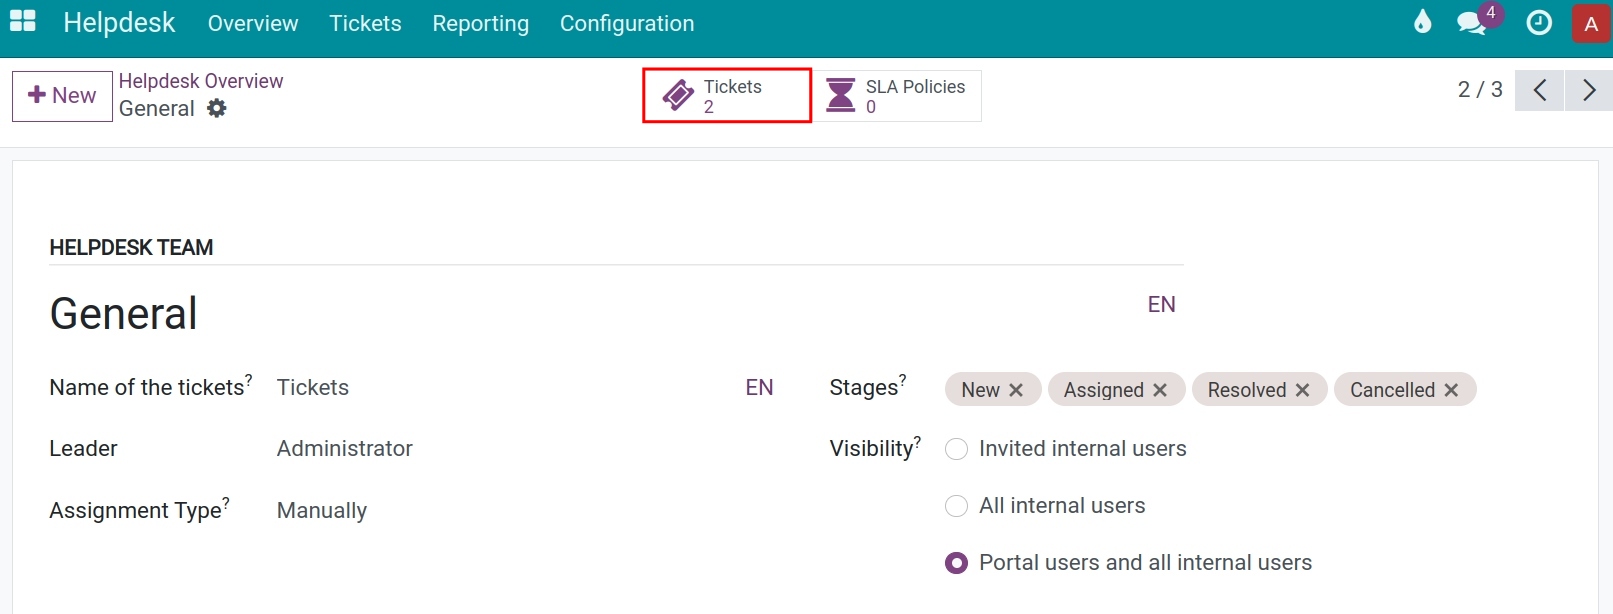Click the Stages field label

click(x=867, y=387)
